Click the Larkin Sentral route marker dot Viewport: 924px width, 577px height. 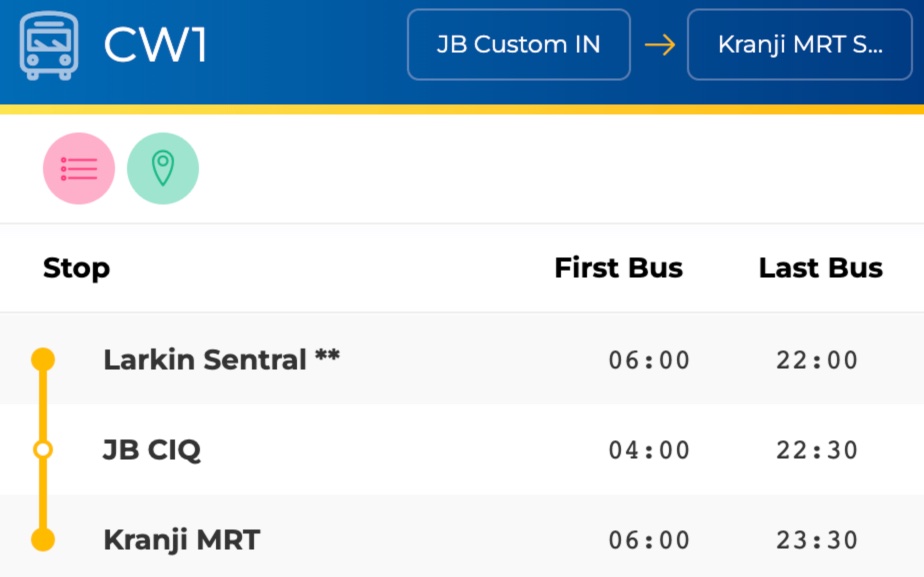pyautogui.click(x=43, y=360)
